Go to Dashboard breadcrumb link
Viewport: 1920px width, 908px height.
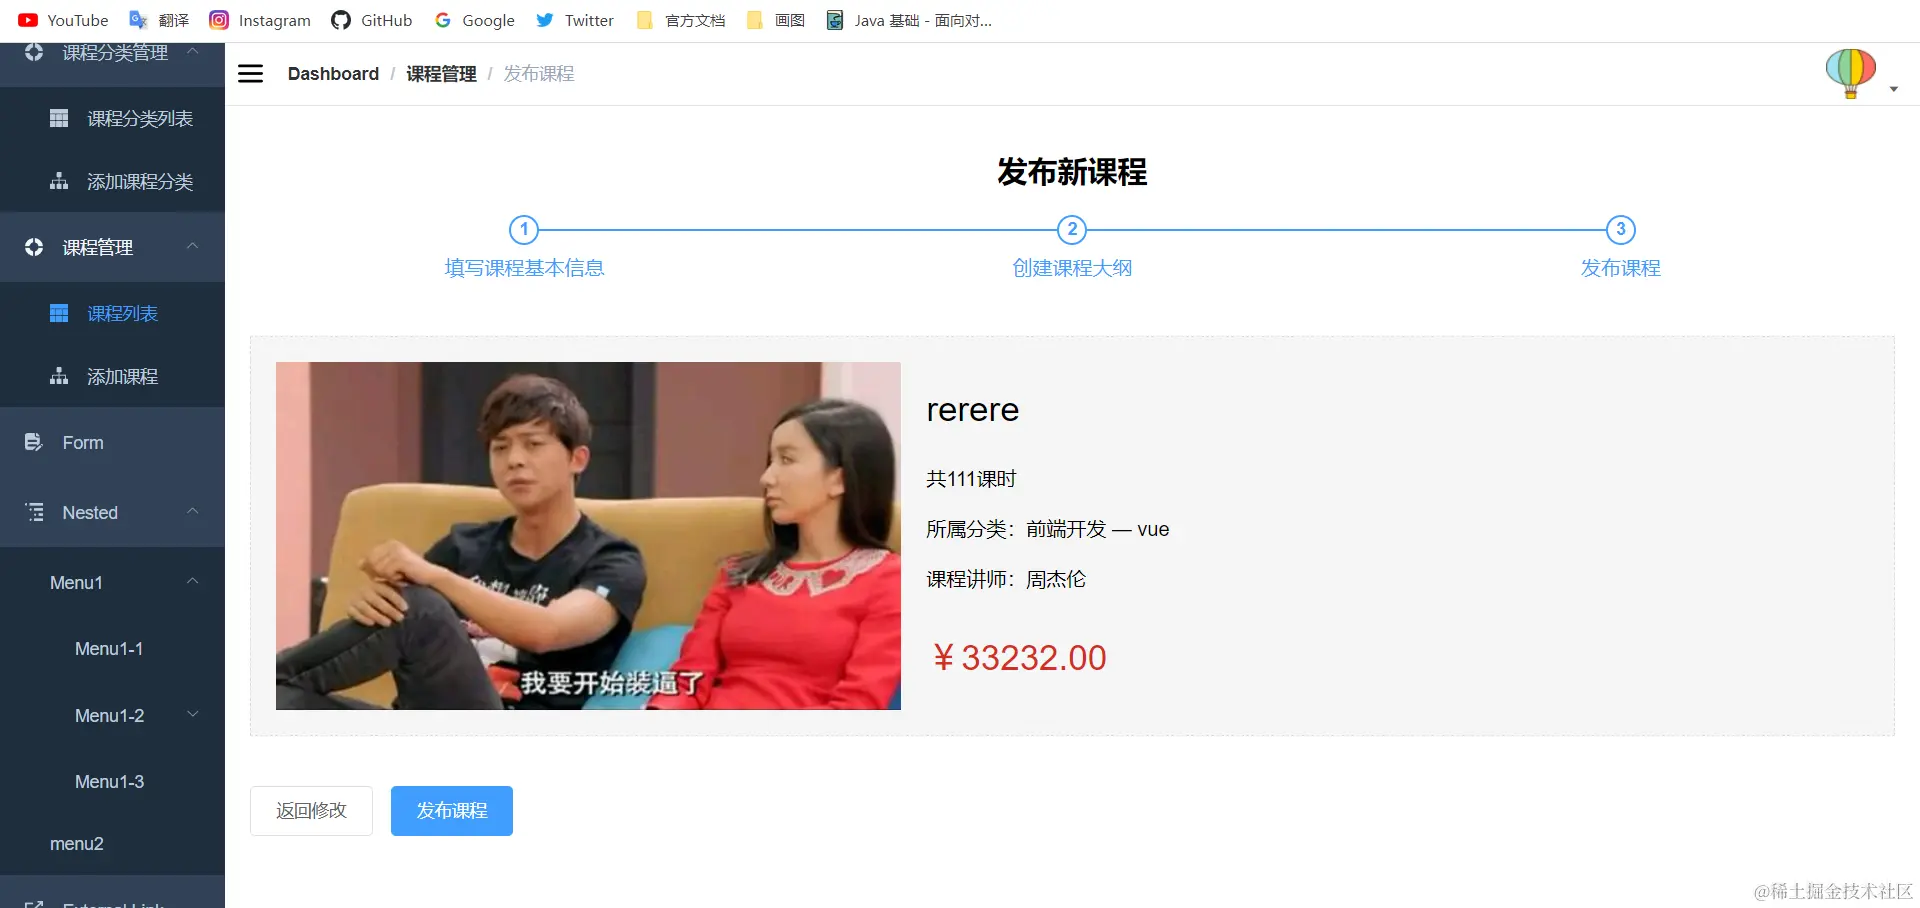(333, 74)
